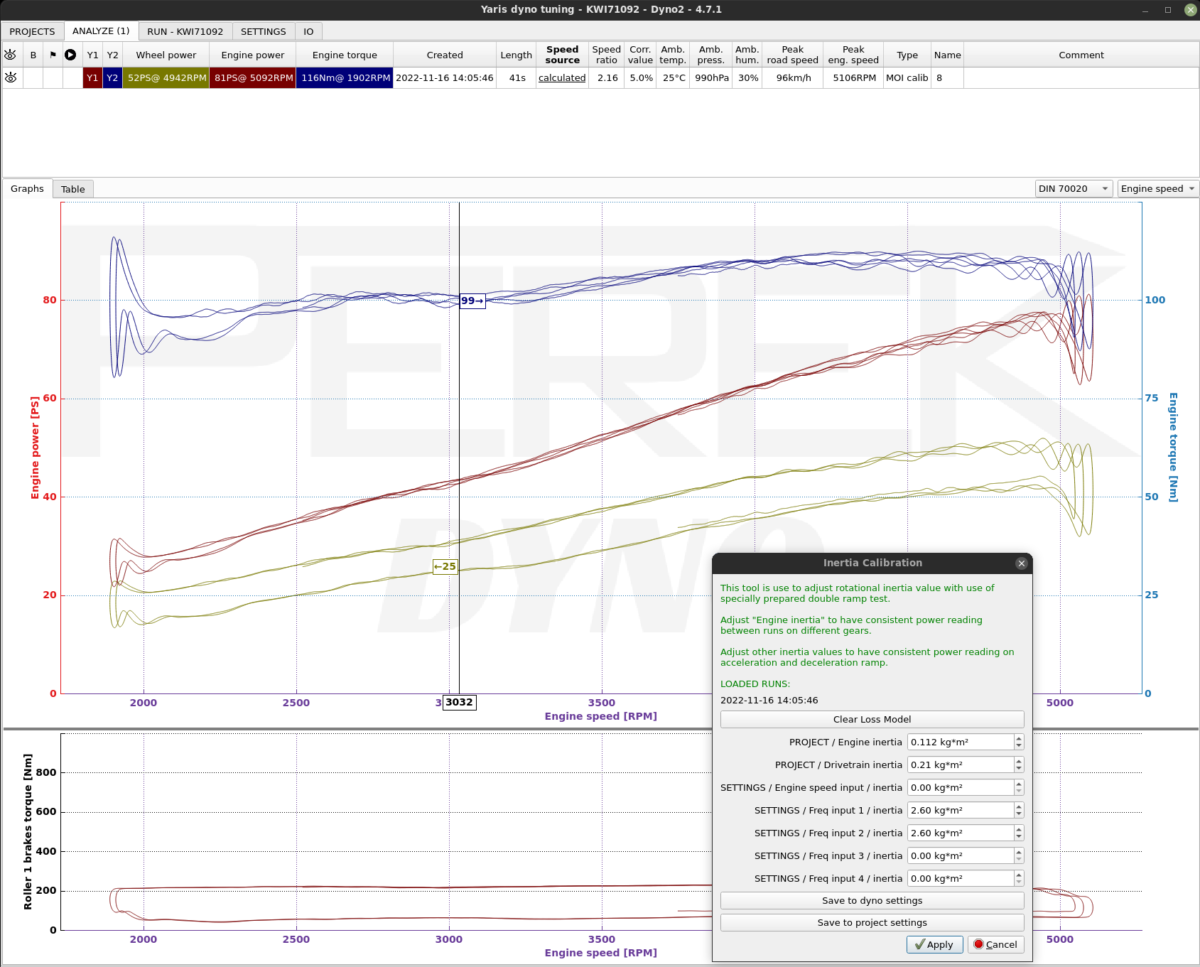
Task: Click the Y1 column header
Action: click(92, 55)
